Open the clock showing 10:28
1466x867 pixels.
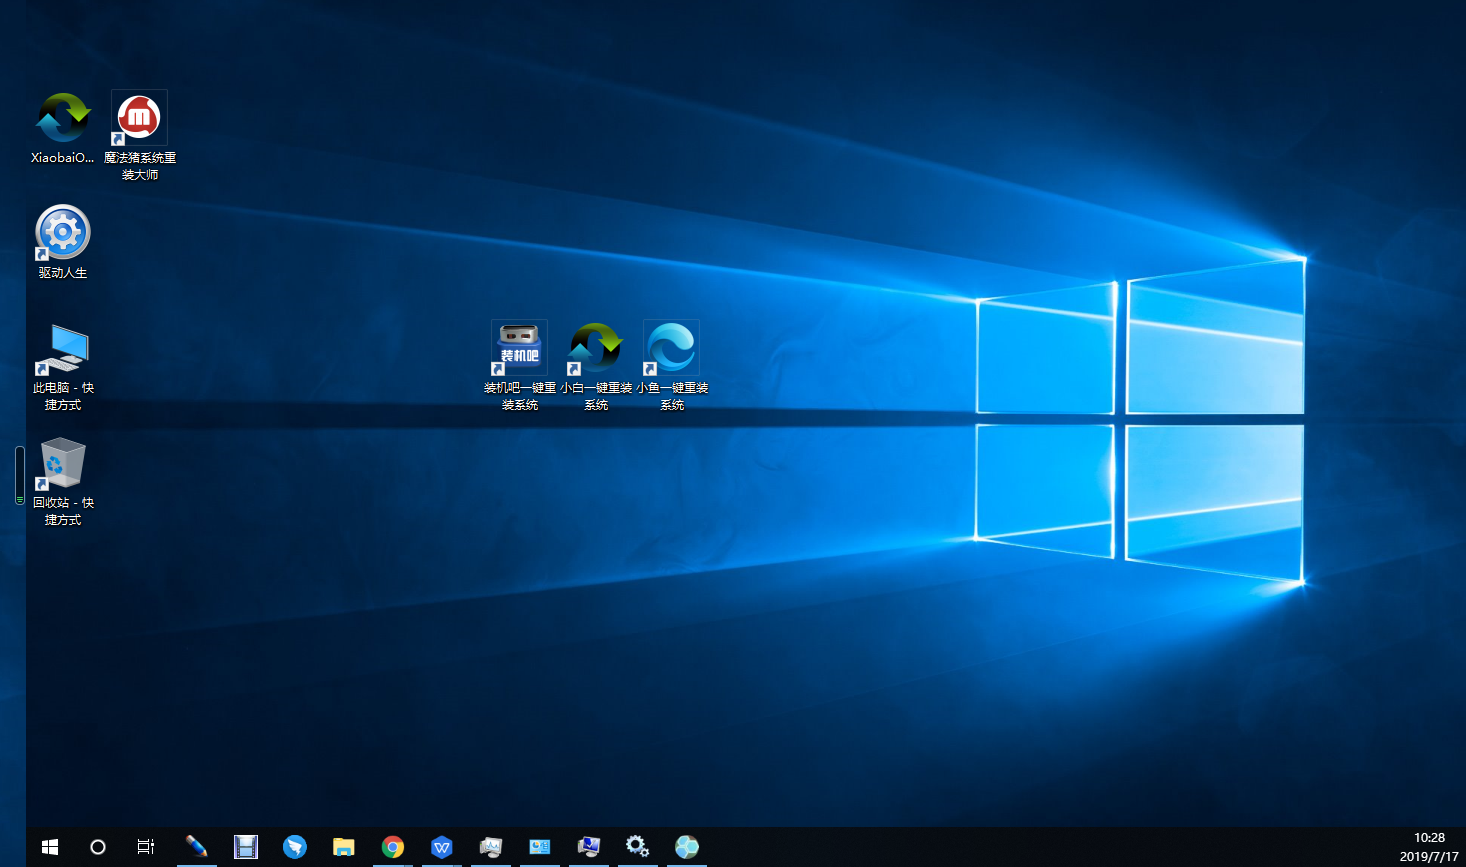(x=1429, y=838)
